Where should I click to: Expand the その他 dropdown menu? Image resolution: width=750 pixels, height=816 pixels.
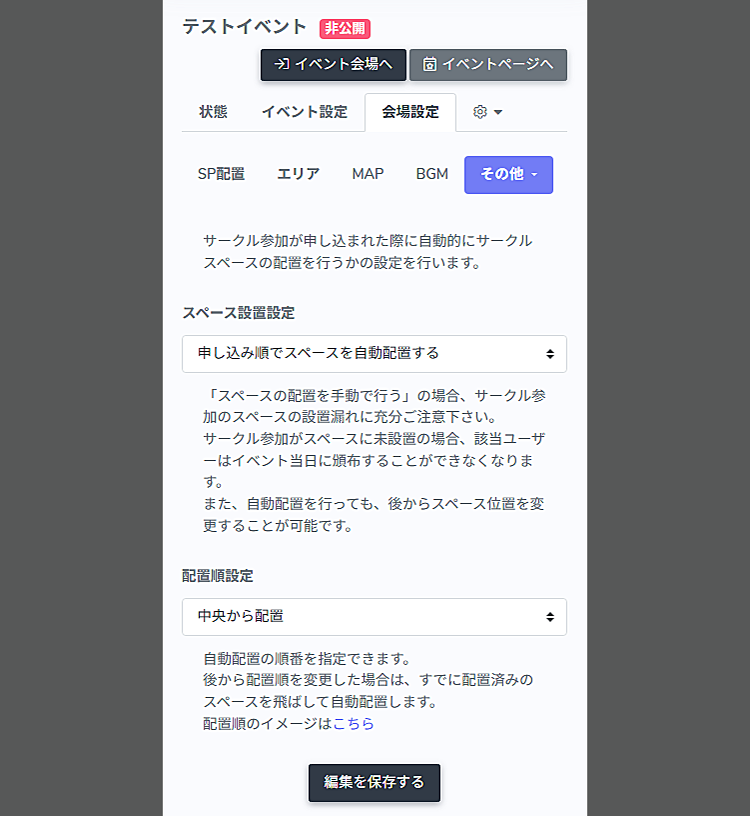[x=508, y=174]
